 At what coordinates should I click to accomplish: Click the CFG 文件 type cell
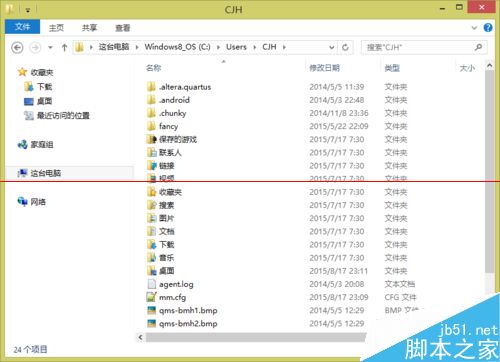click(x=400, y=297)
